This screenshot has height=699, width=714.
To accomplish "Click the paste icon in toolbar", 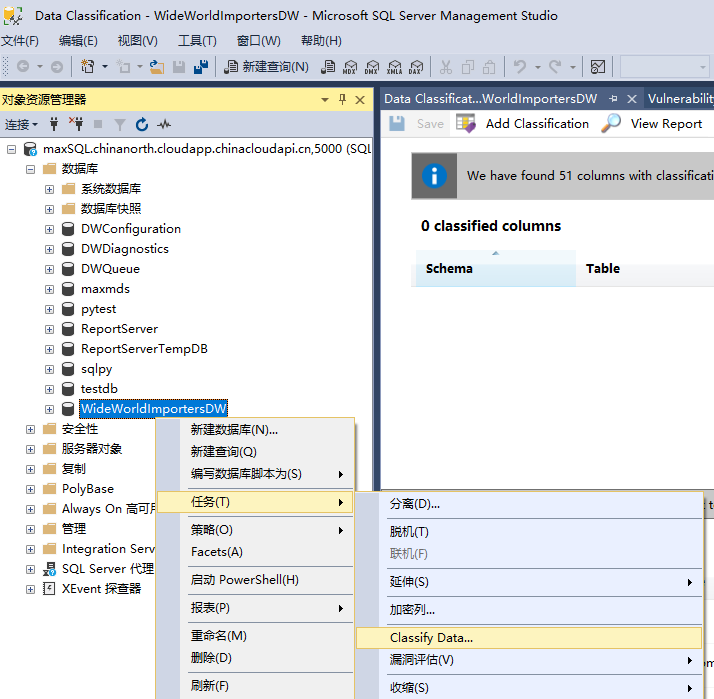I will click(x=489, y=67).
